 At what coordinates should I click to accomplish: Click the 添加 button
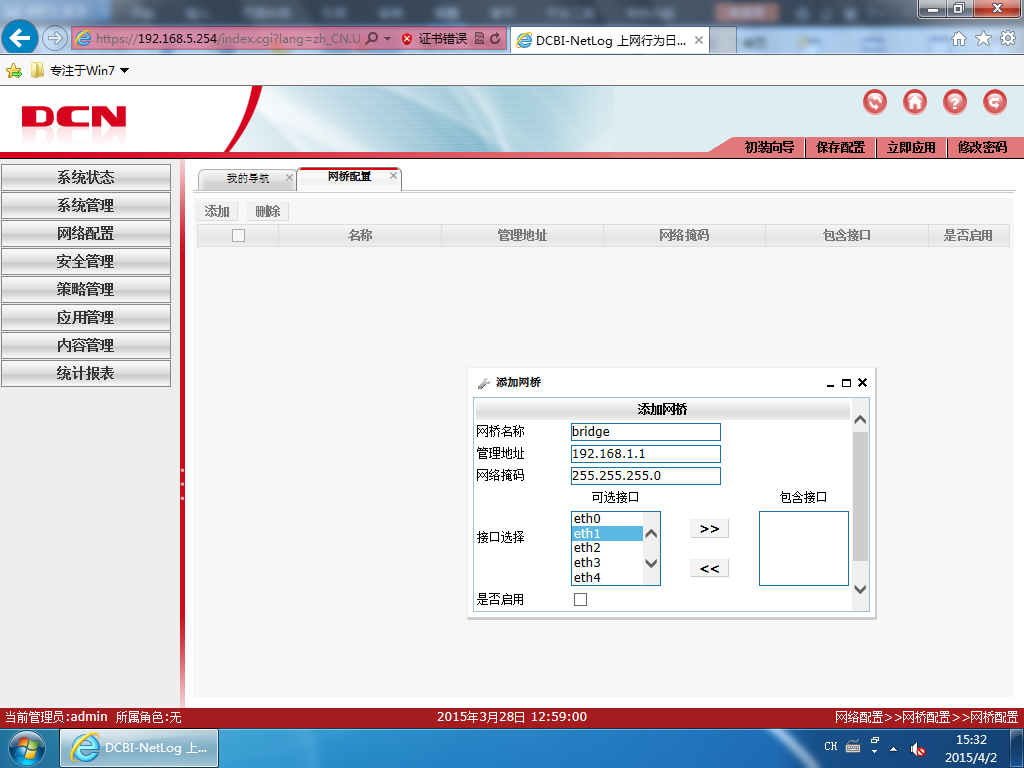[x=217, y=212]
